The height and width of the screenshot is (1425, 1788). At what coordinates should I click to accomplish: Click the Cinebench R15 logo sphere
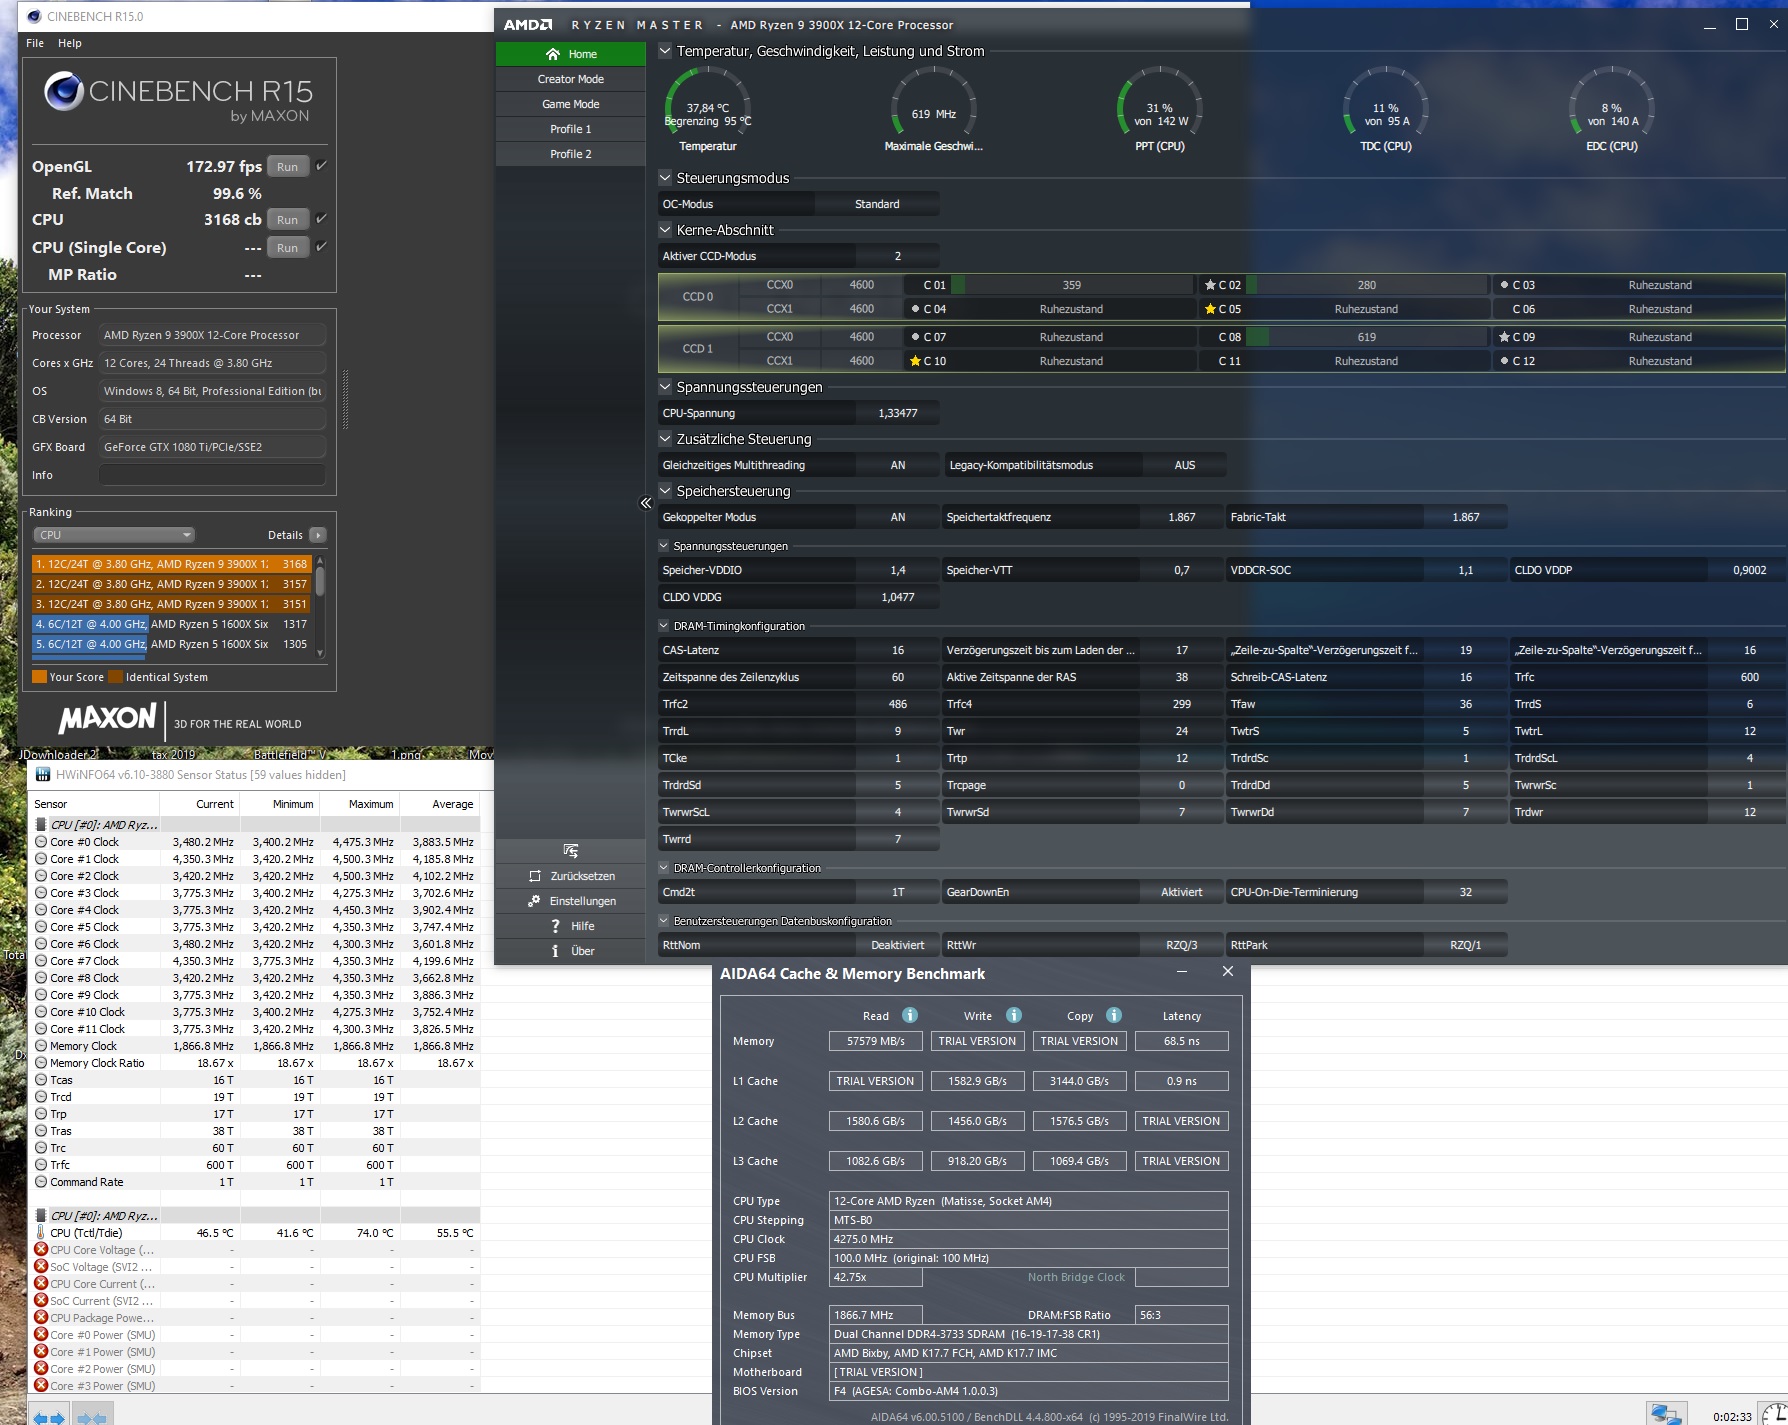pos(63,92)
